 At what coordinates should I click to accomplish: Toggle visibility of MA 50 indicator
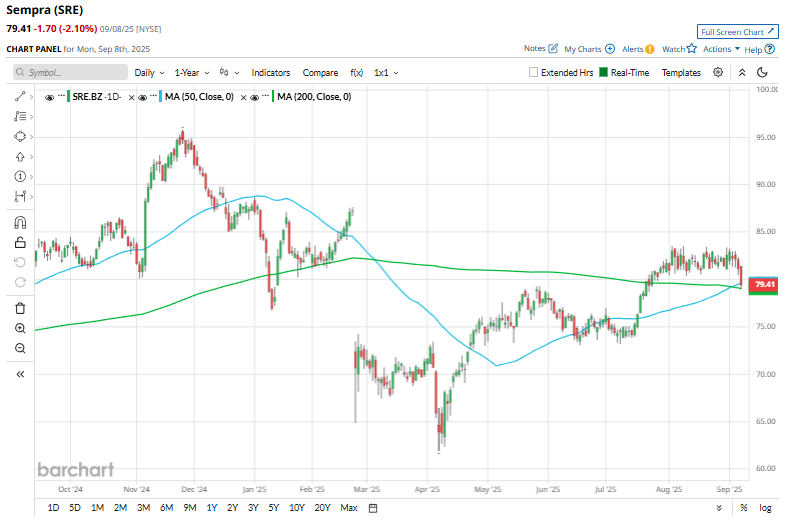(x=143, y=97)
